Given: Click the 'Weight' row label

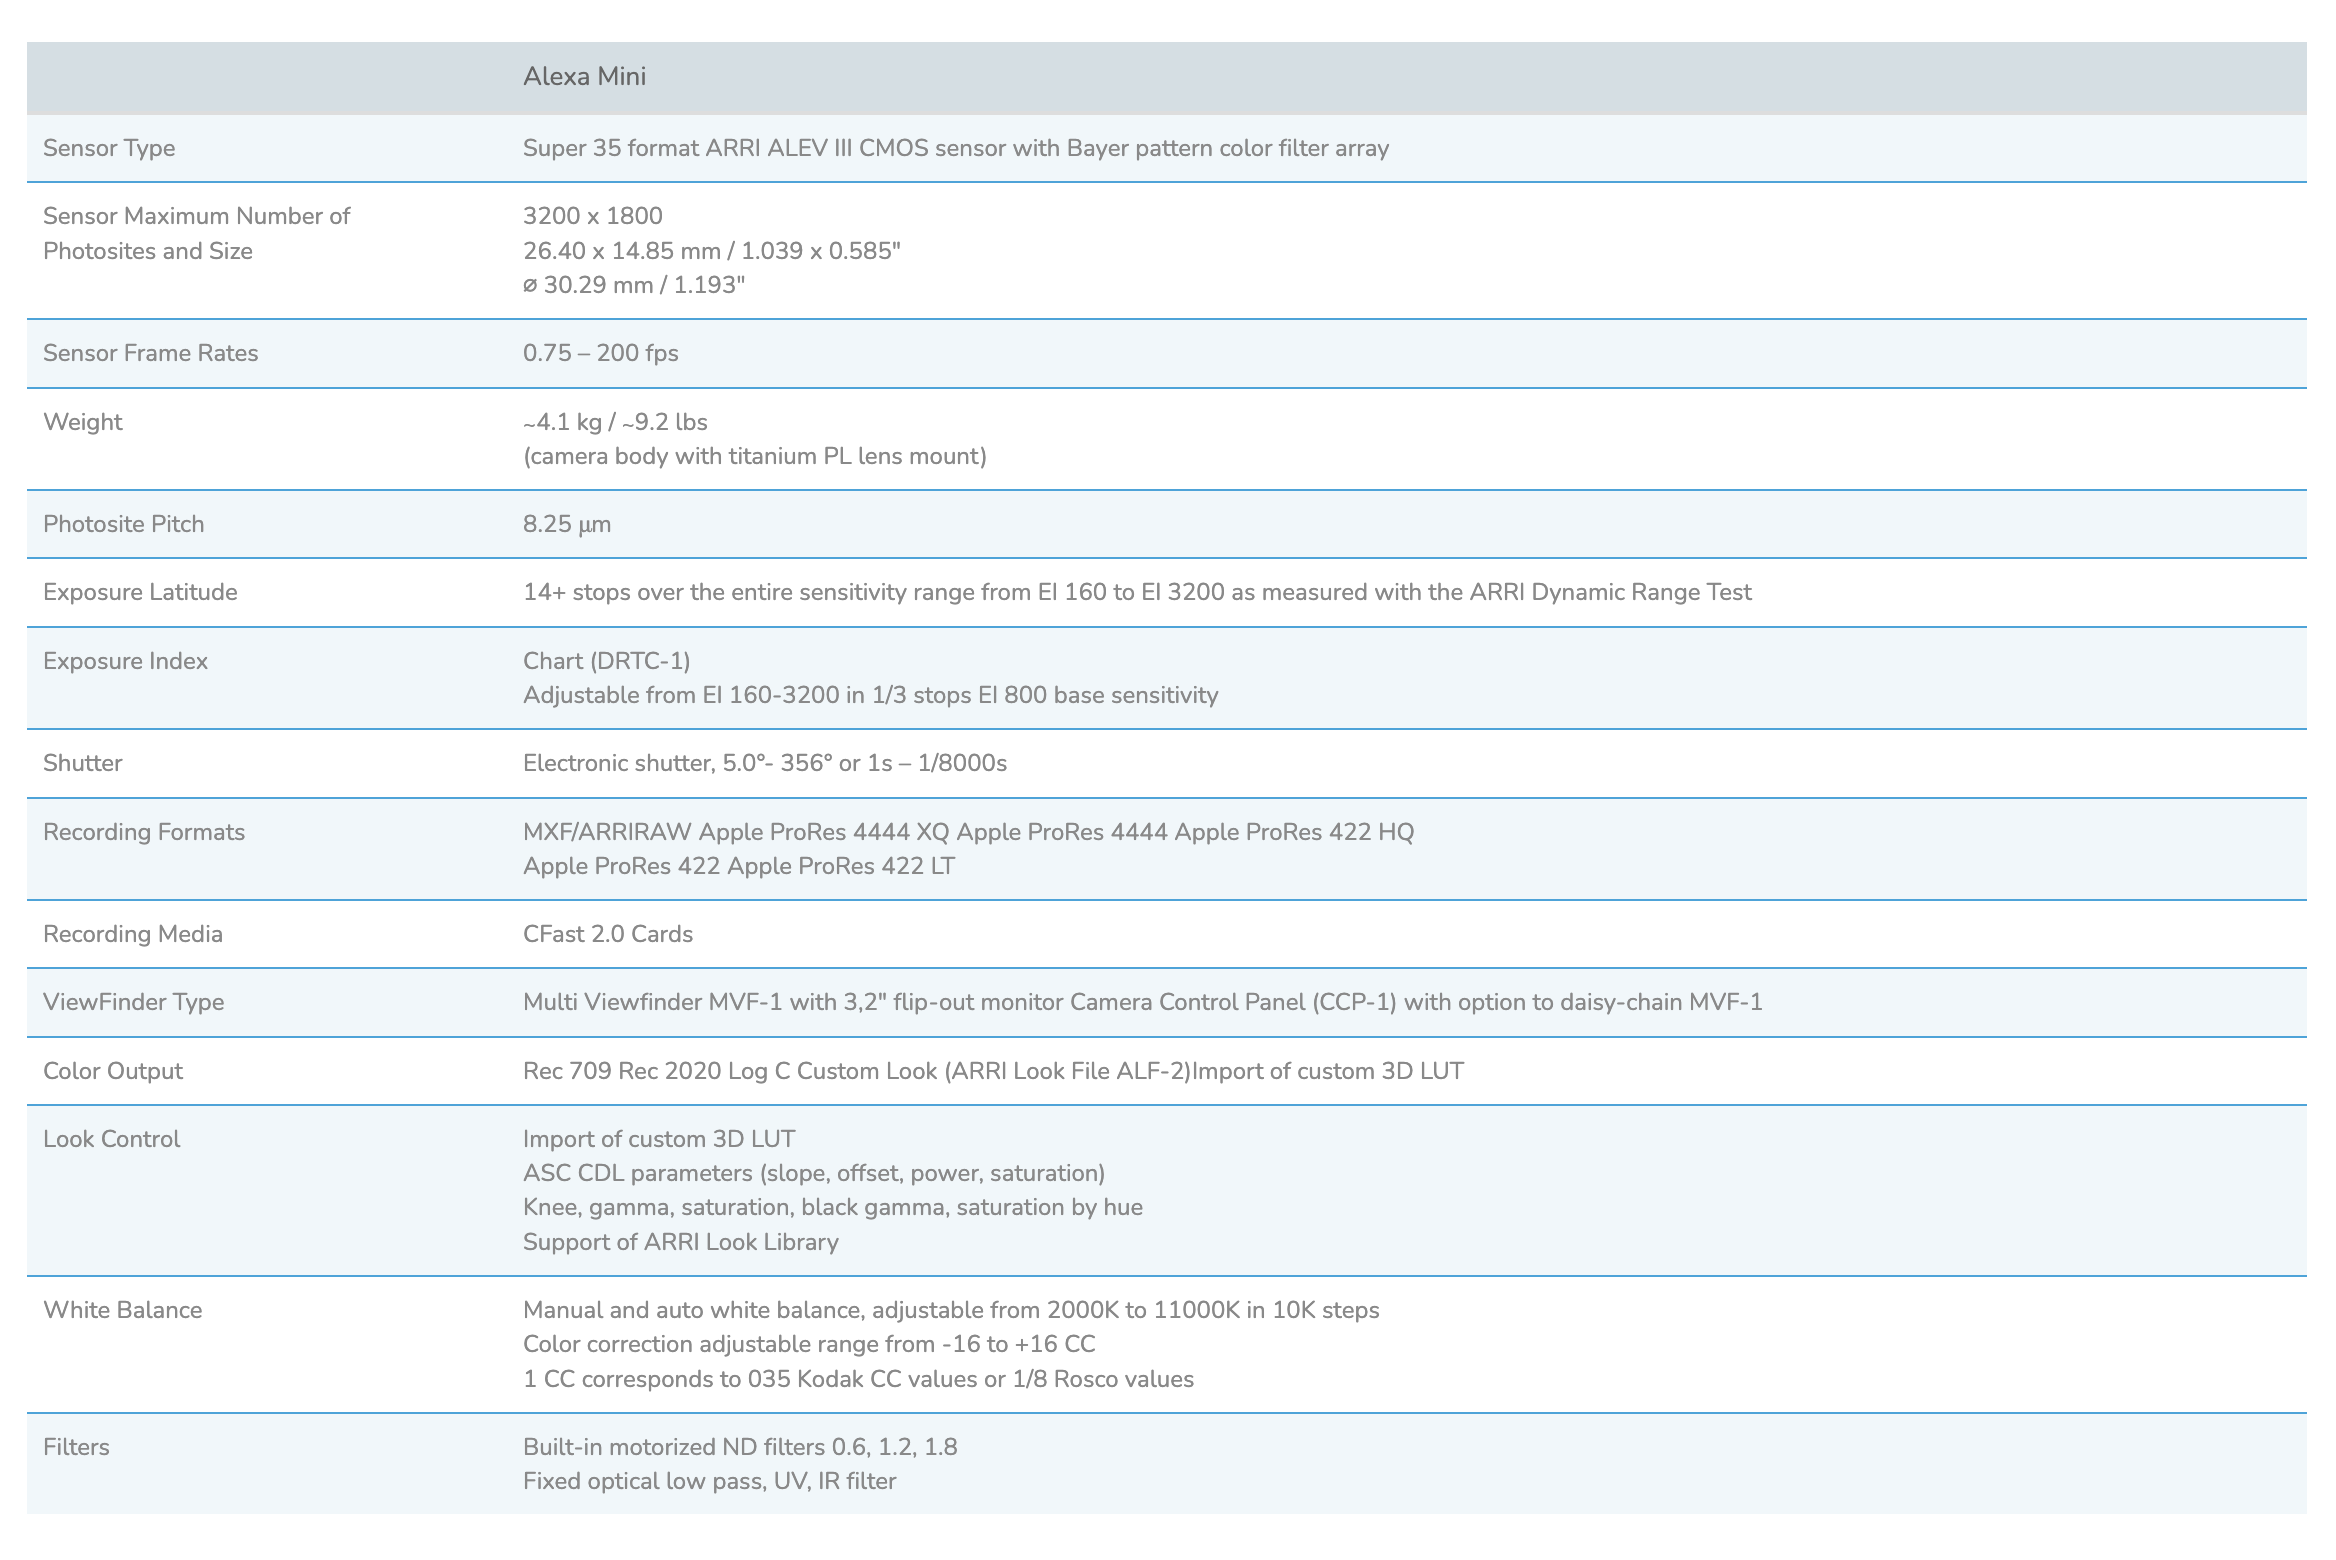Looking at the screenshot, I should point(83,422).
